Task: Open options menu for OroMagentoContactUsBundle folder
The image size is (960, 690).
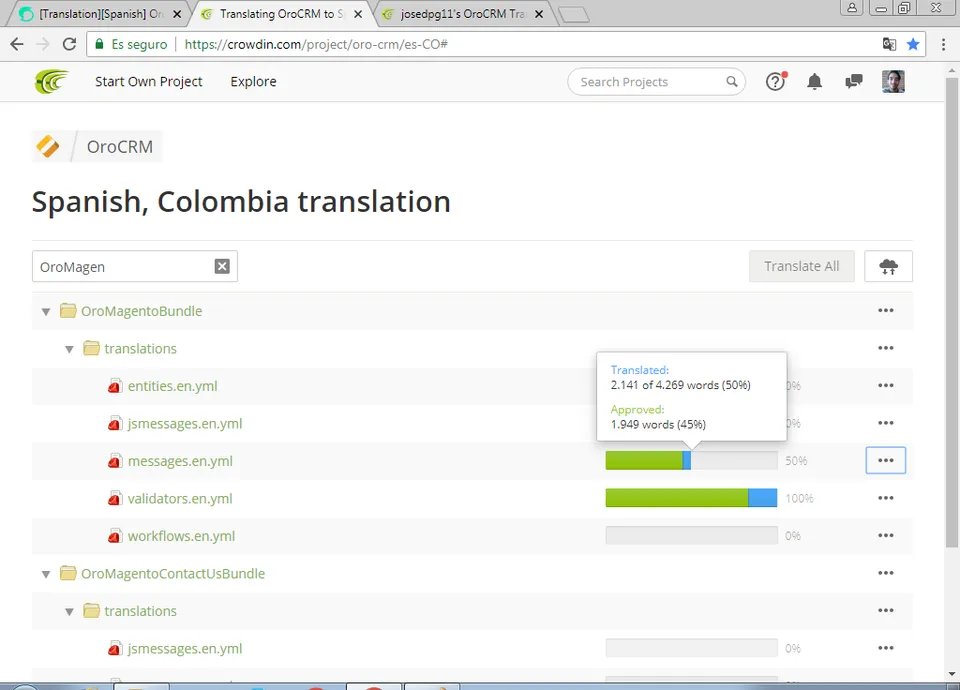Action: click(886, 573)
